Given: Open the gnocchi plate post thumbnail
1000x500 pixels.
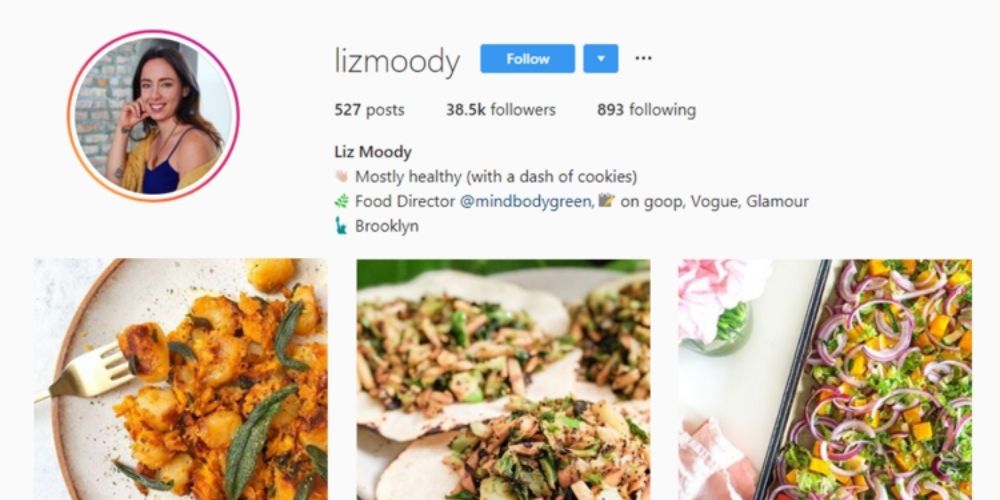Looking at the screenshot, I should click(180, 379).
